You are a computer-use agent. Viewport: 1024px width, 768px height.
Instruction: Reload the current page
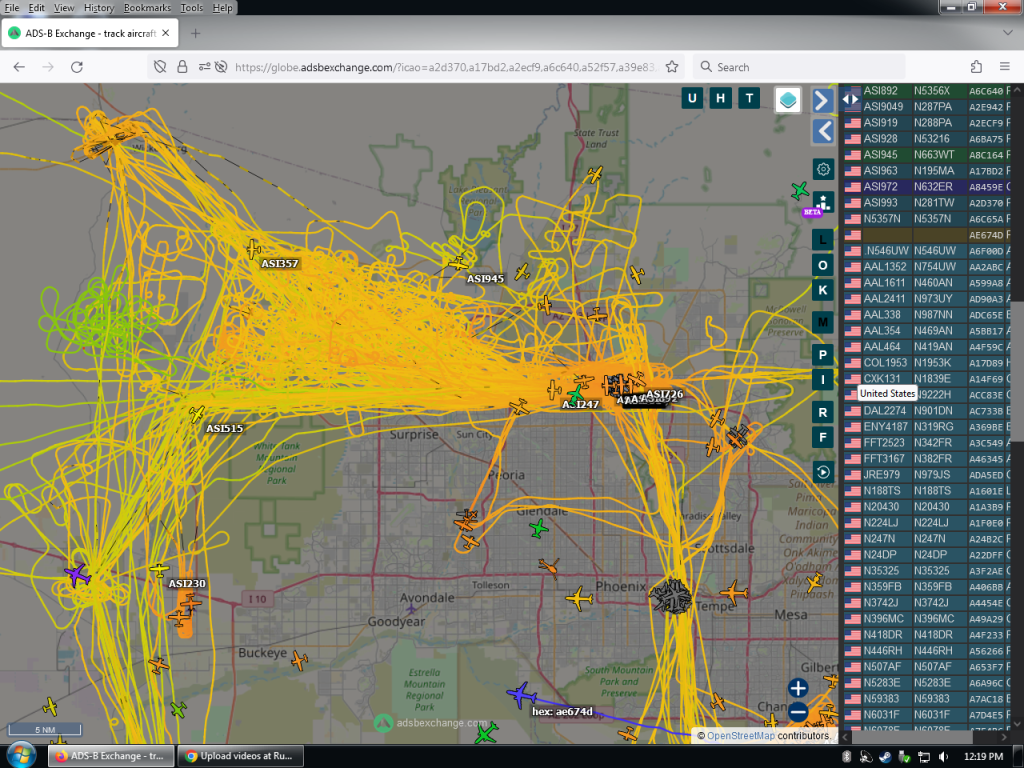(x=76, y=67)
